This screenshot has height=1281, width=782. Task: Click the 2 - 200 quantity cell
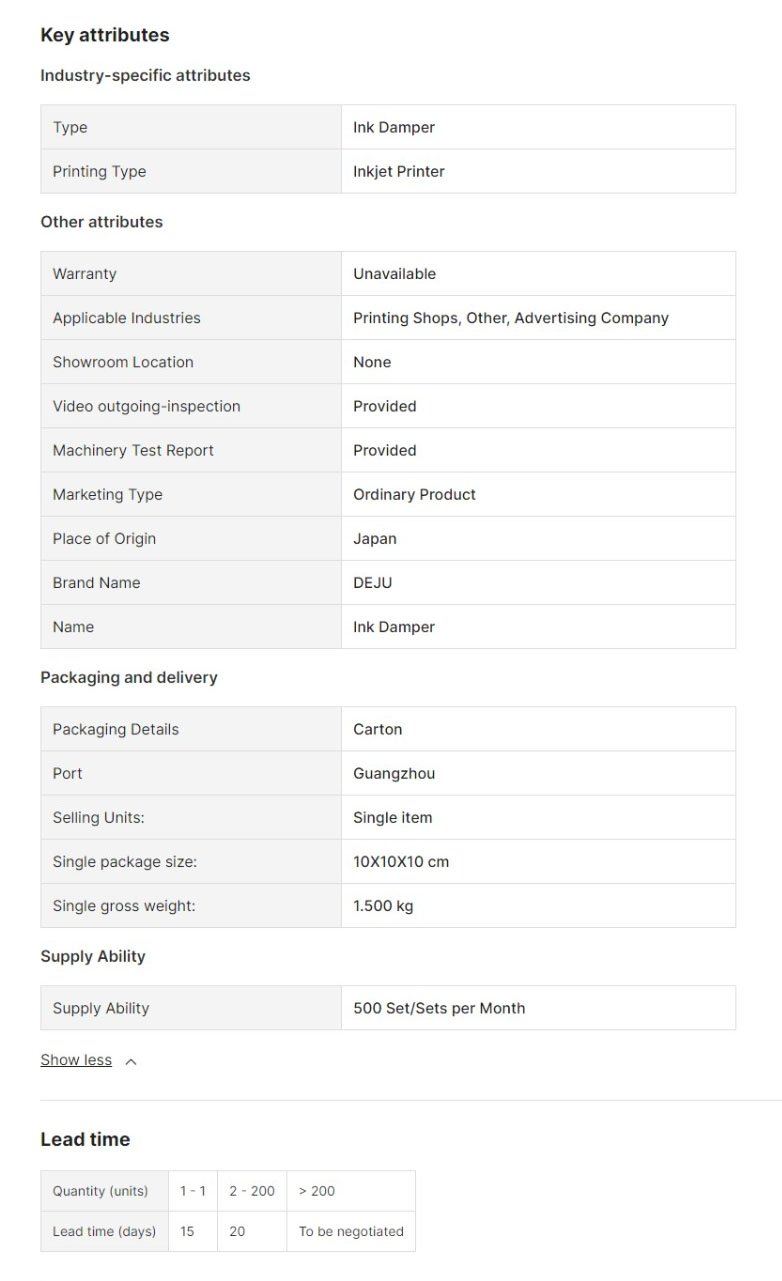[x=252, y=1191]
